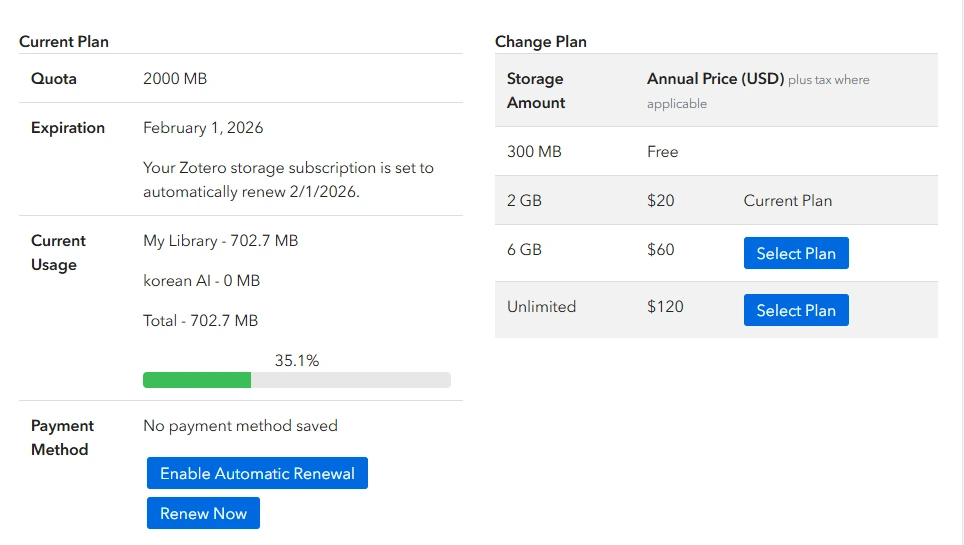Click the automatic renewal notice text

(x=288, y=180)
